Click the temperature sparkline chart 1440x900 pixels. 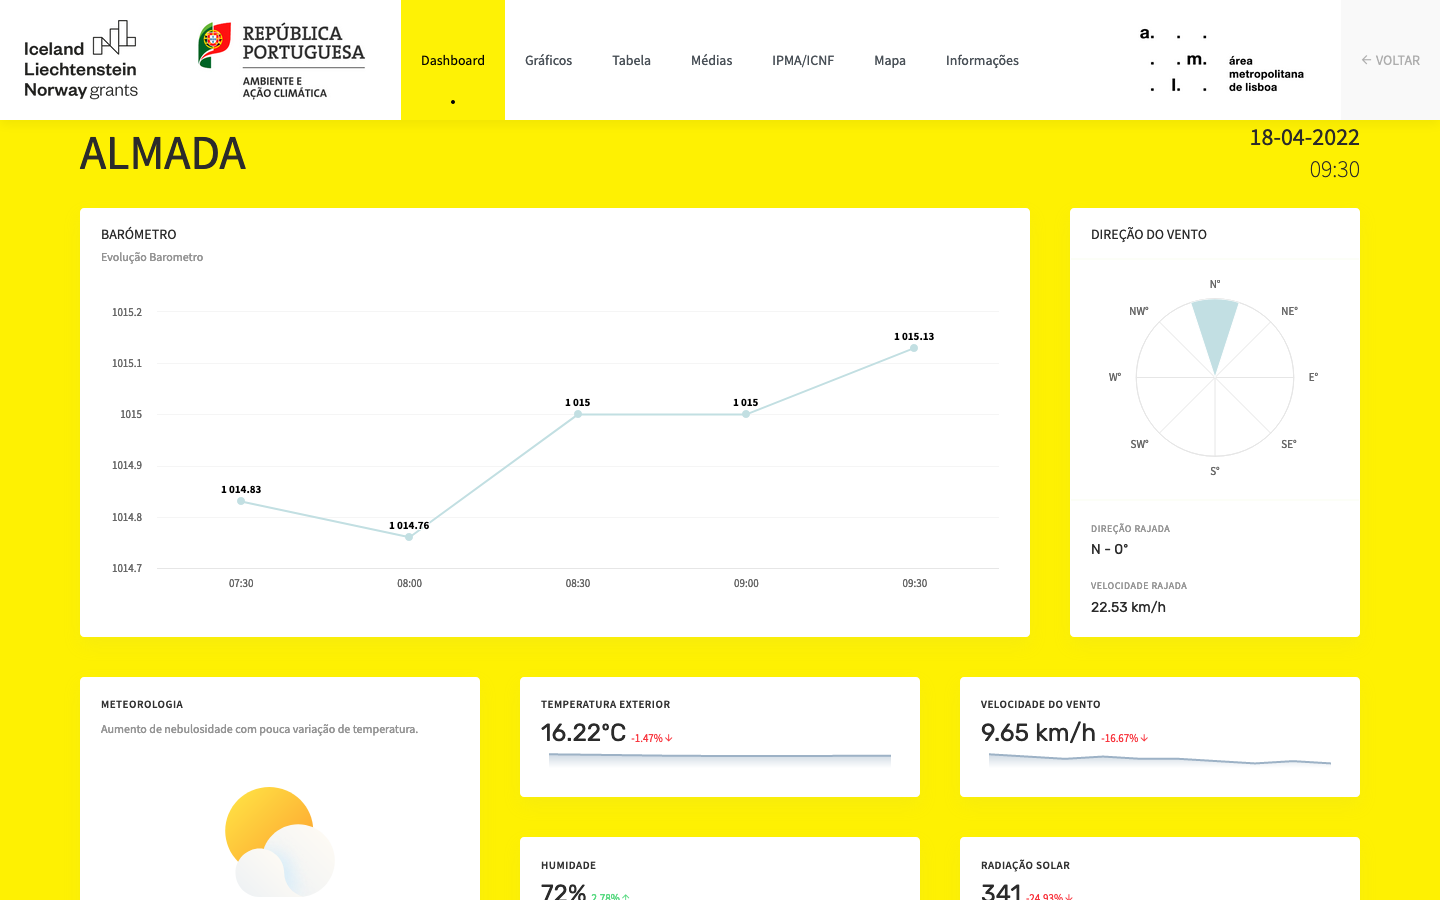720,760
